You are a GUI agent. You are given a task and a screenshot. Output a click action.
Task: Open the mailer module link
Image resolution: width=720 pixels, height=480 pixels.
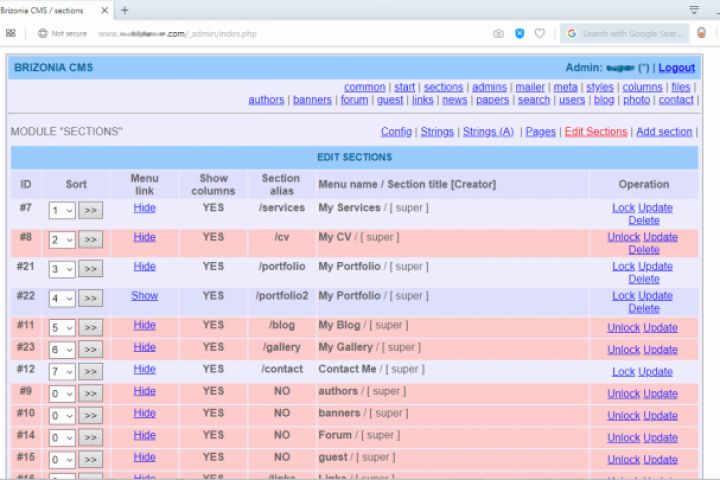pos(530,87)
